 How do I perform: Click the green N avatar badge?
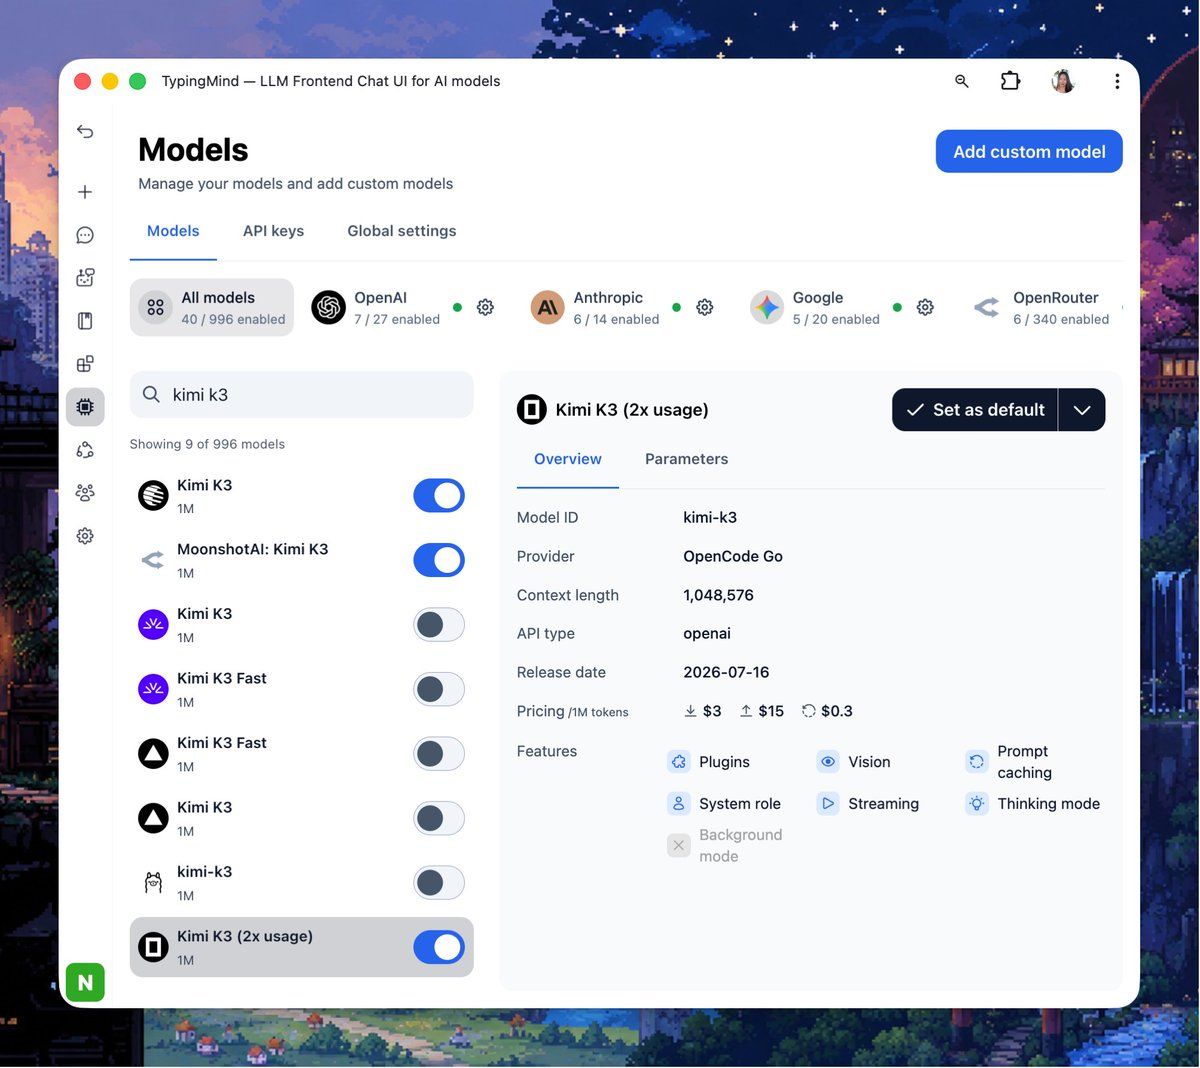click(x=85, y=982)
